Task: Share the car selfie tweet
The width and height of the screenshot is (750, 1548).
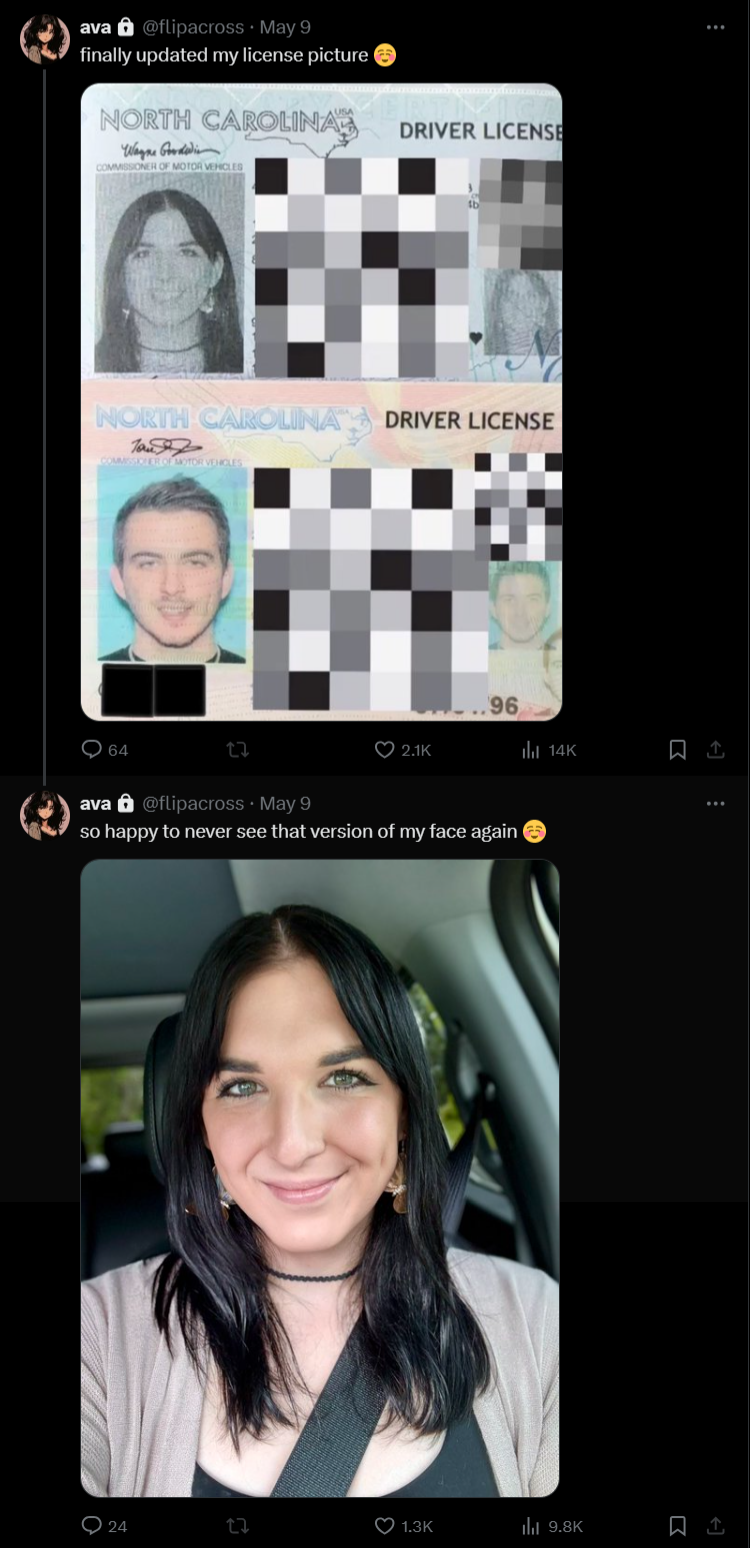Action: 715,1525
